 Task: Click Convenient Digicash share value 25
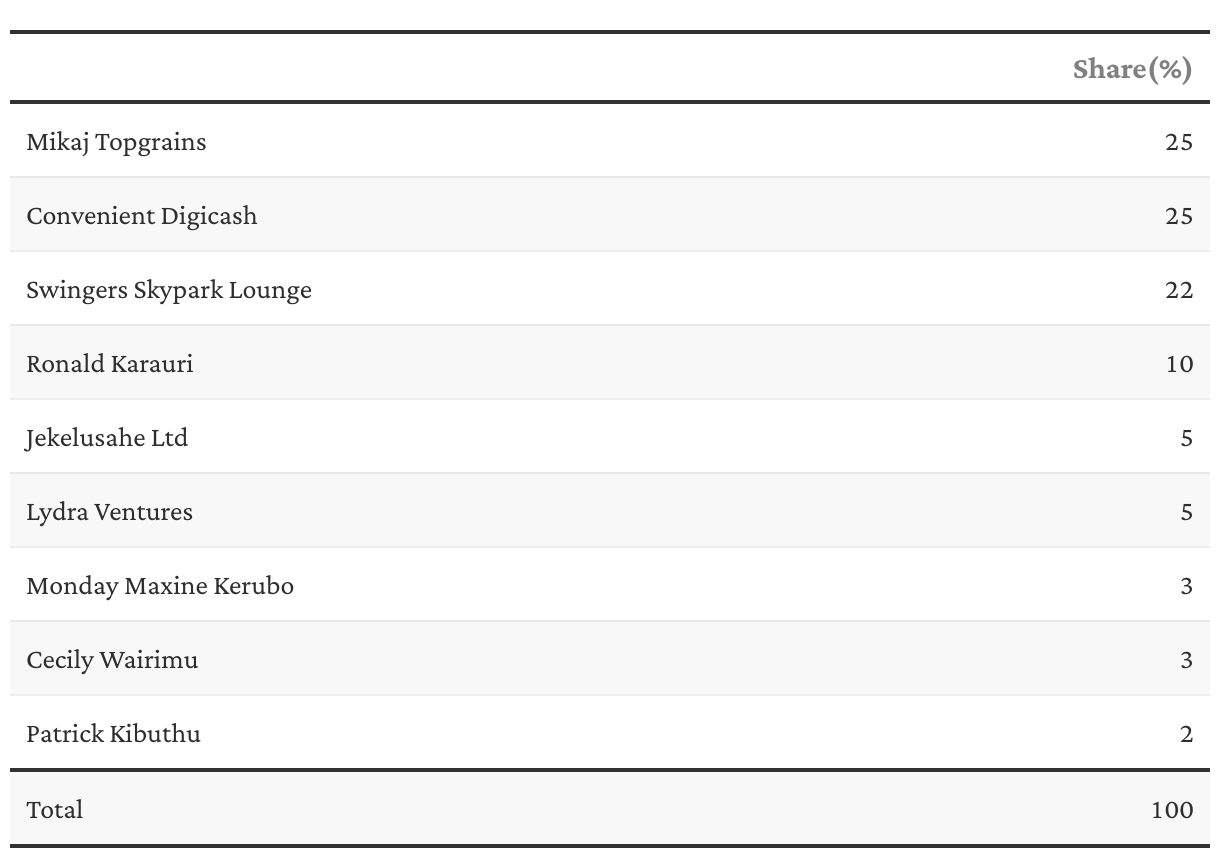(x=1179, y=216)
